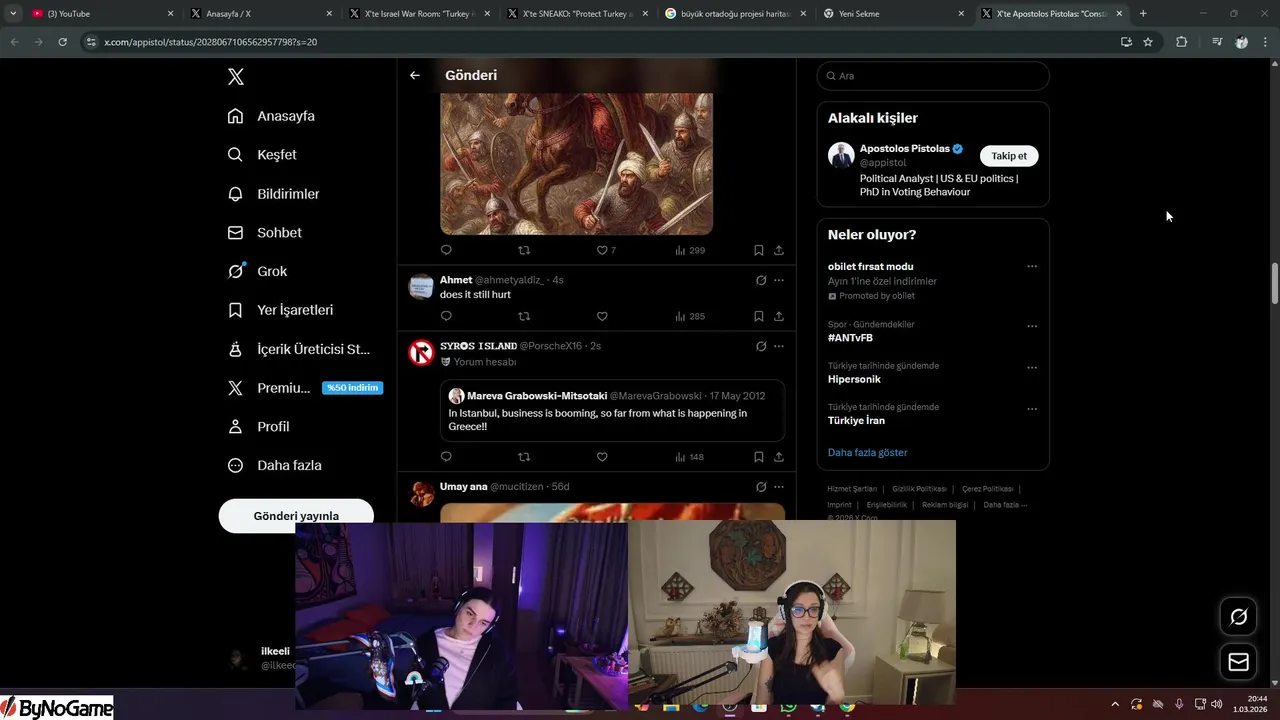Expand Daha fazla menu
1280x720 pixels.
coord(274,465)
